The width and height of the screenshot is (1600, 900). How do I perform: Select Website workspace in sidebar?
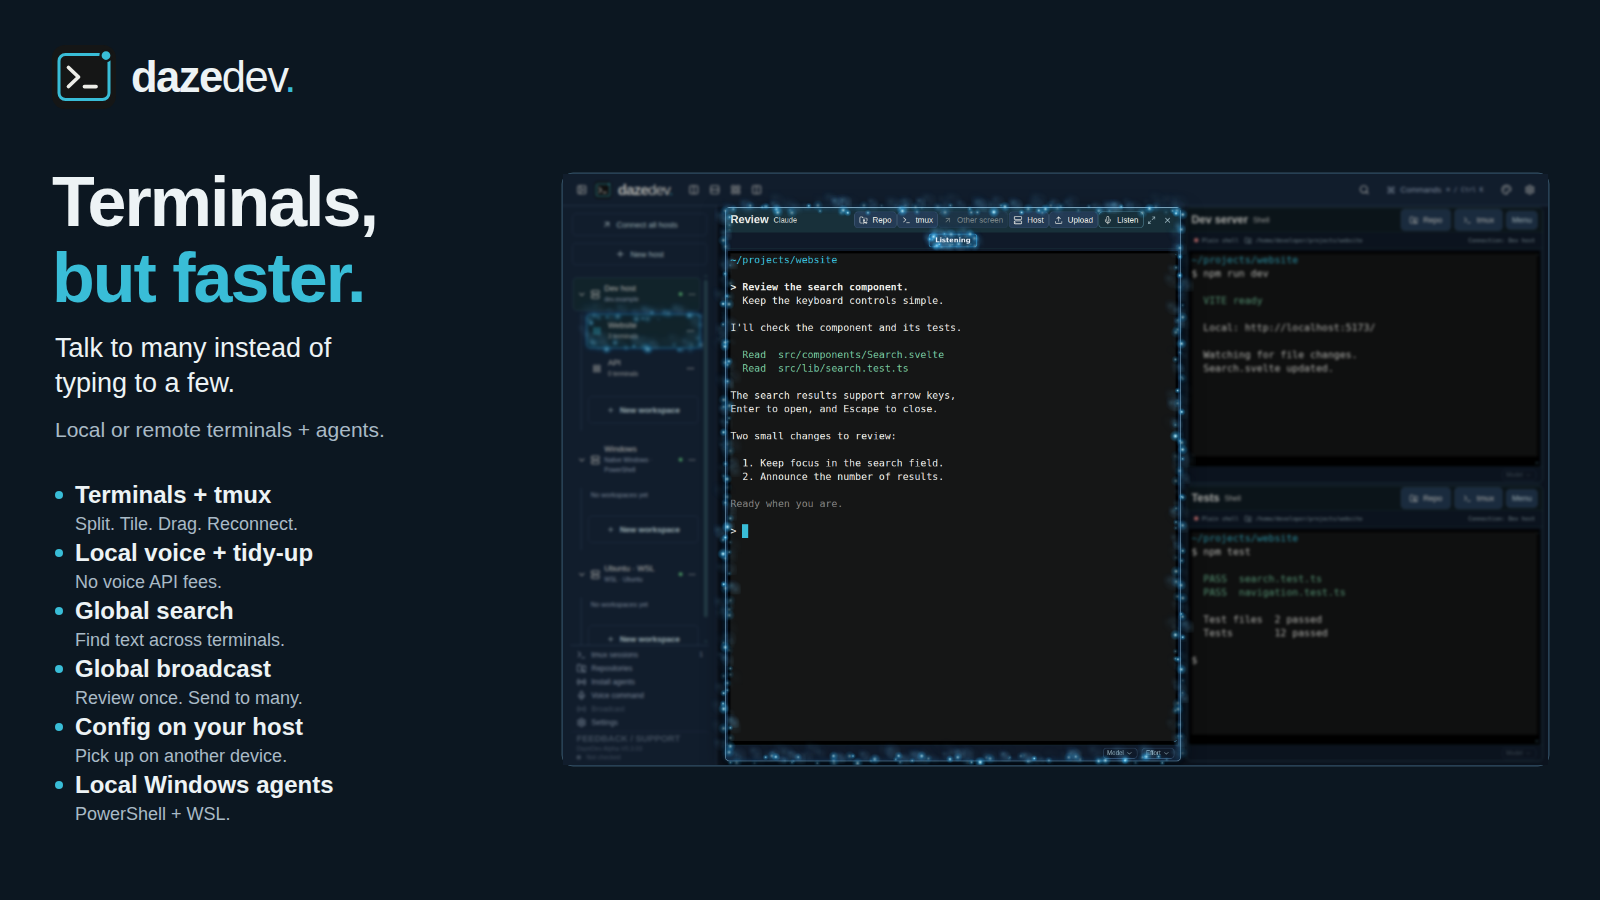[645, 330]
